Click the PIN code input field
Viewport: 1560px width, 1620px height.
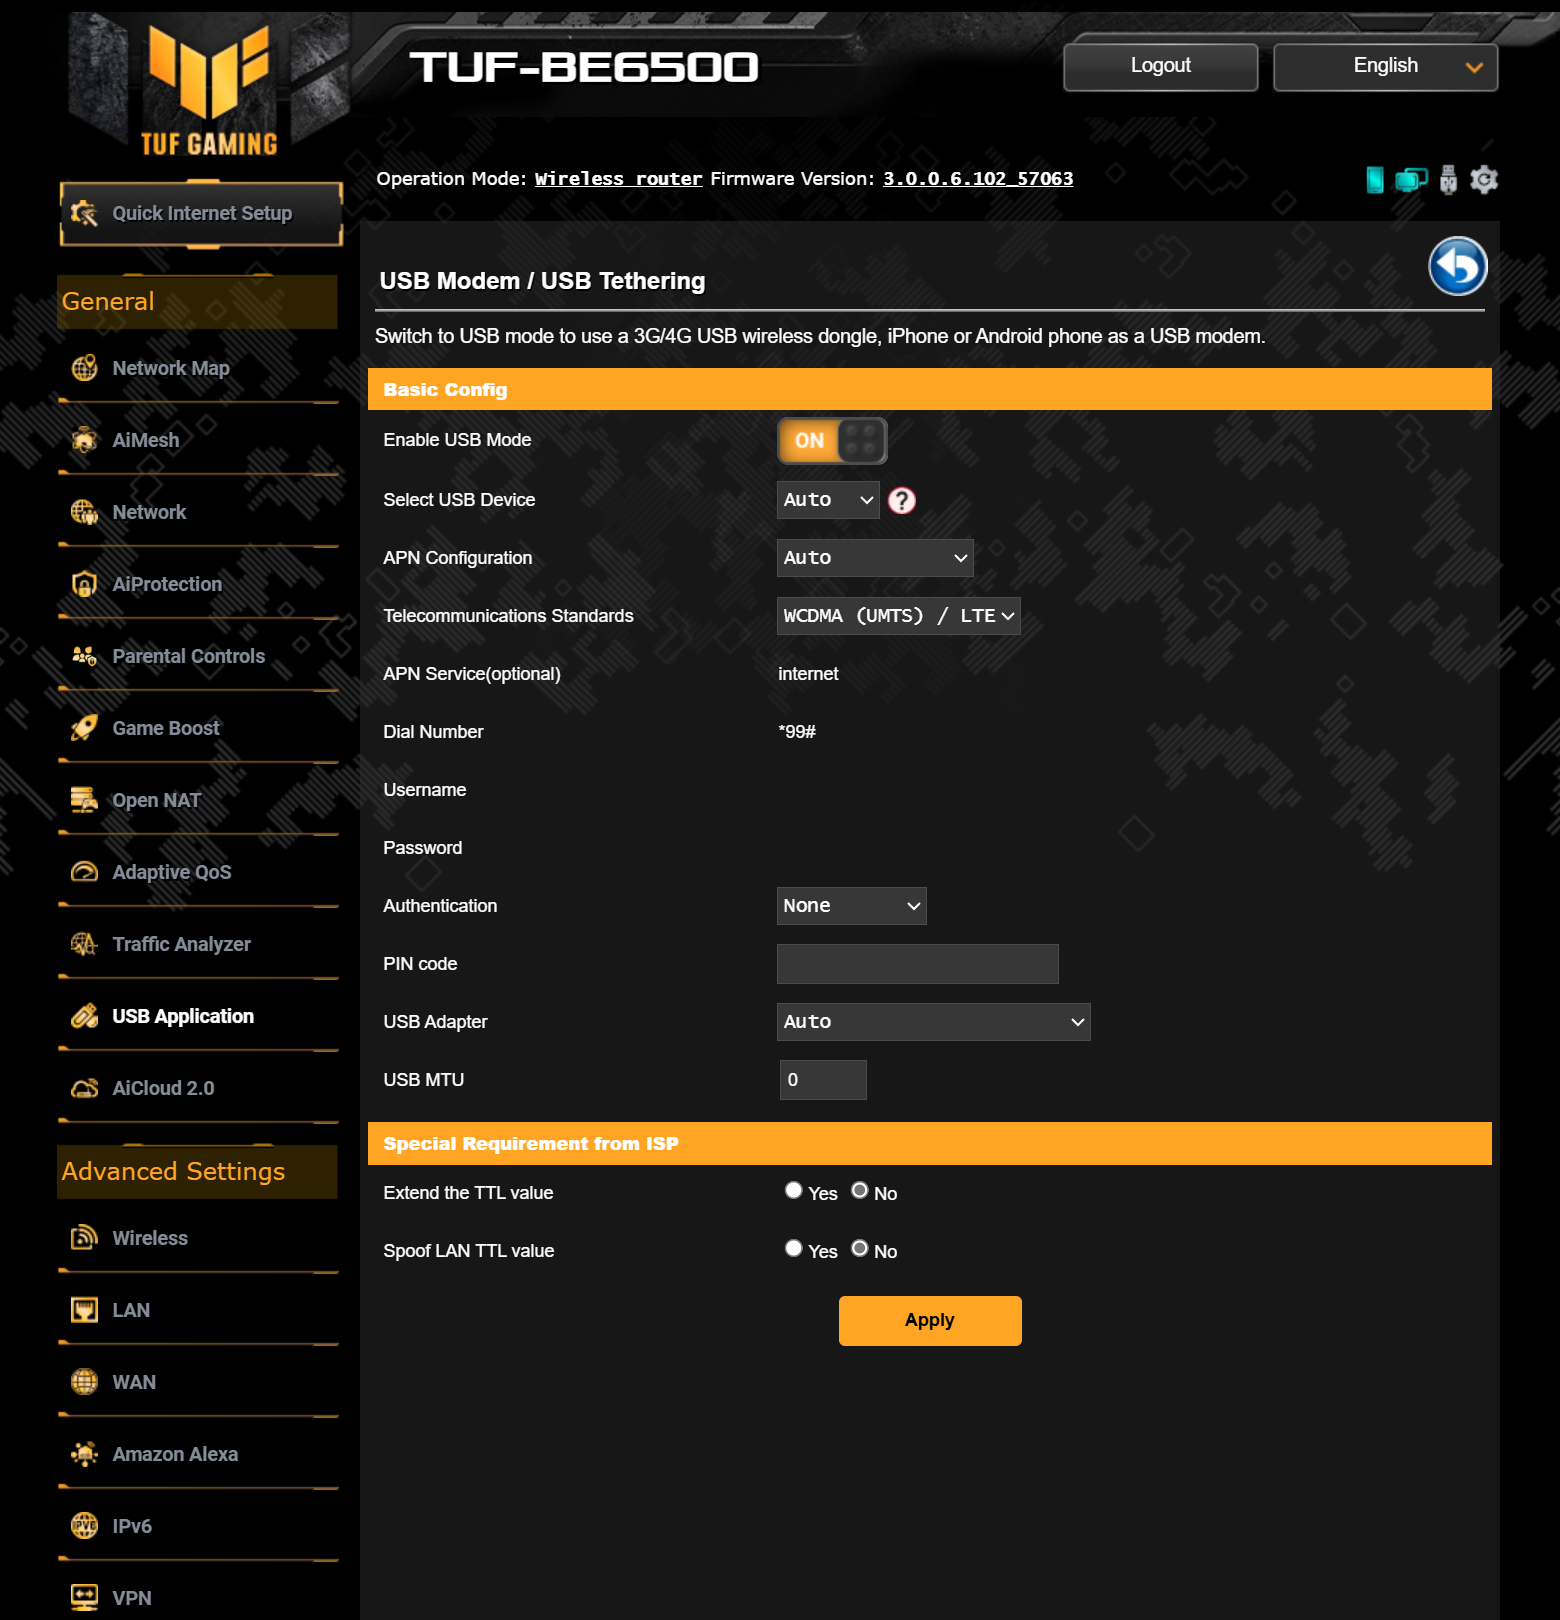[918, 964]
